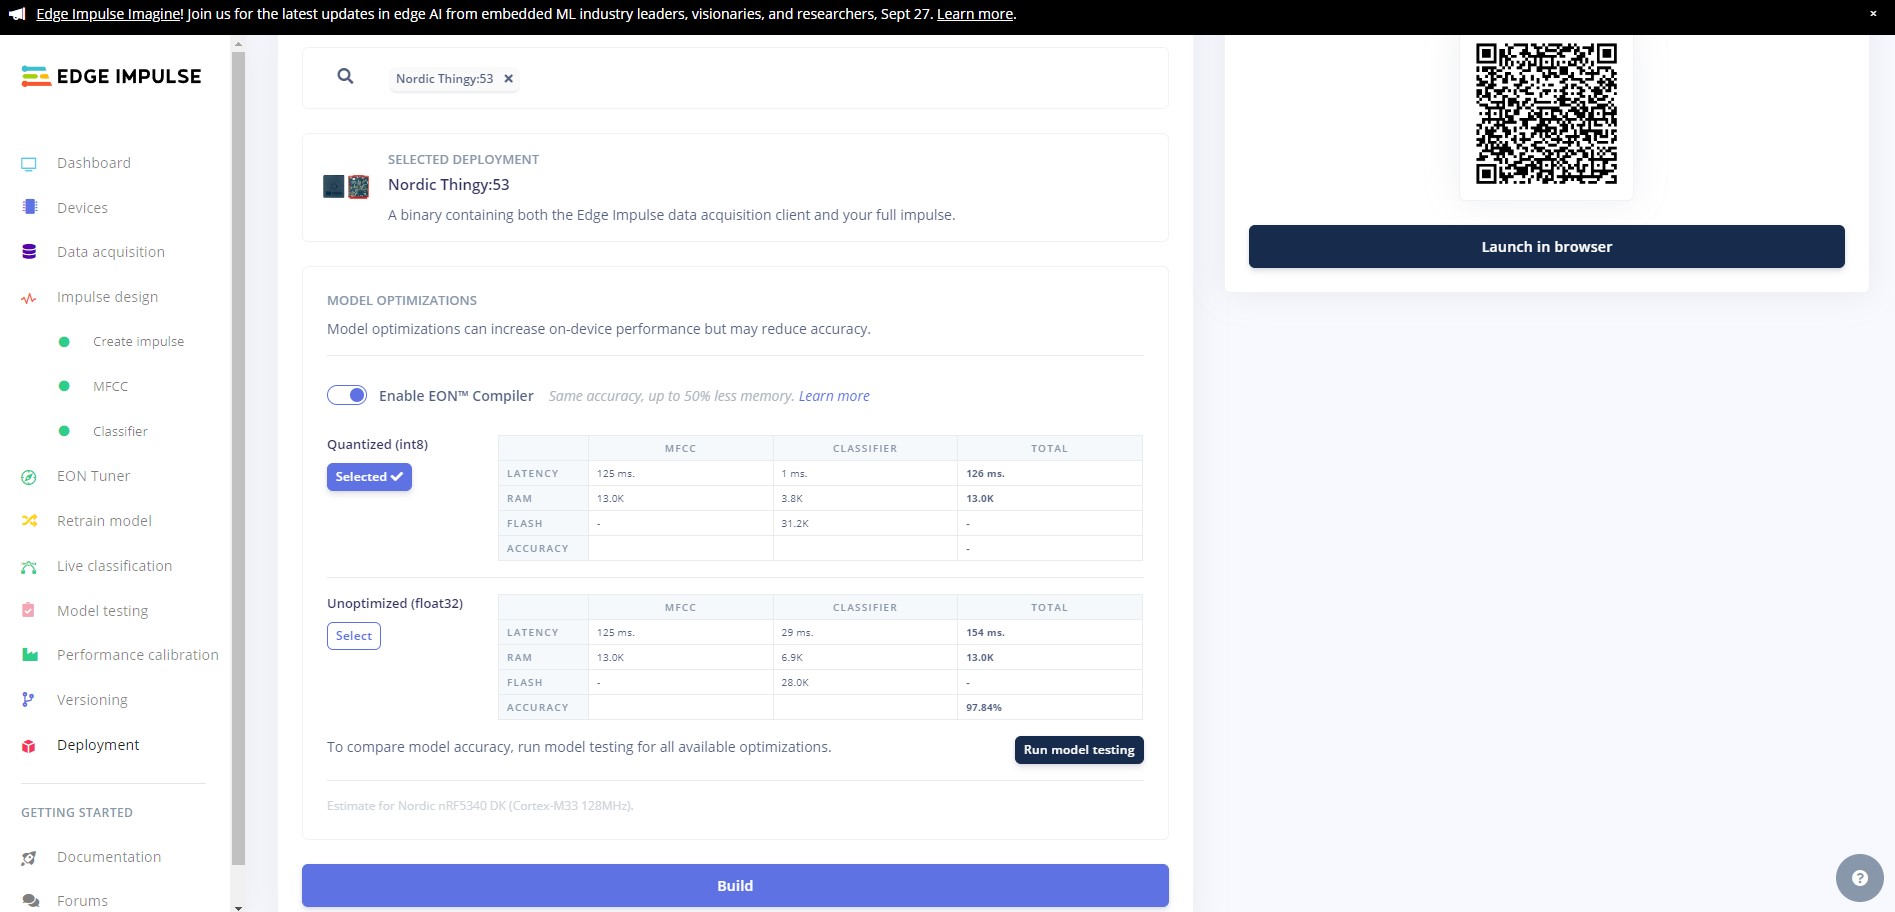This screenshot has width=1895, height=912.
Task: Click the Nordic Thingy:53 board image
Action: pyautogui.click(x=346, y=186)
